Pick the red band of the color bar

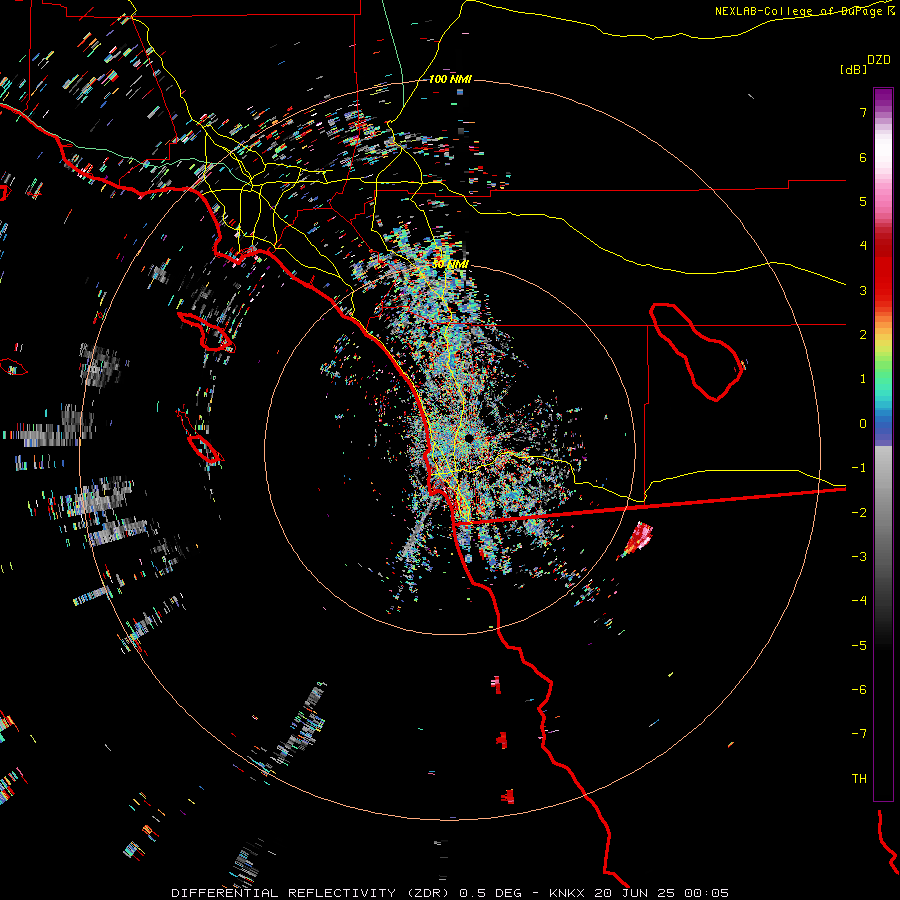[883, 276]
